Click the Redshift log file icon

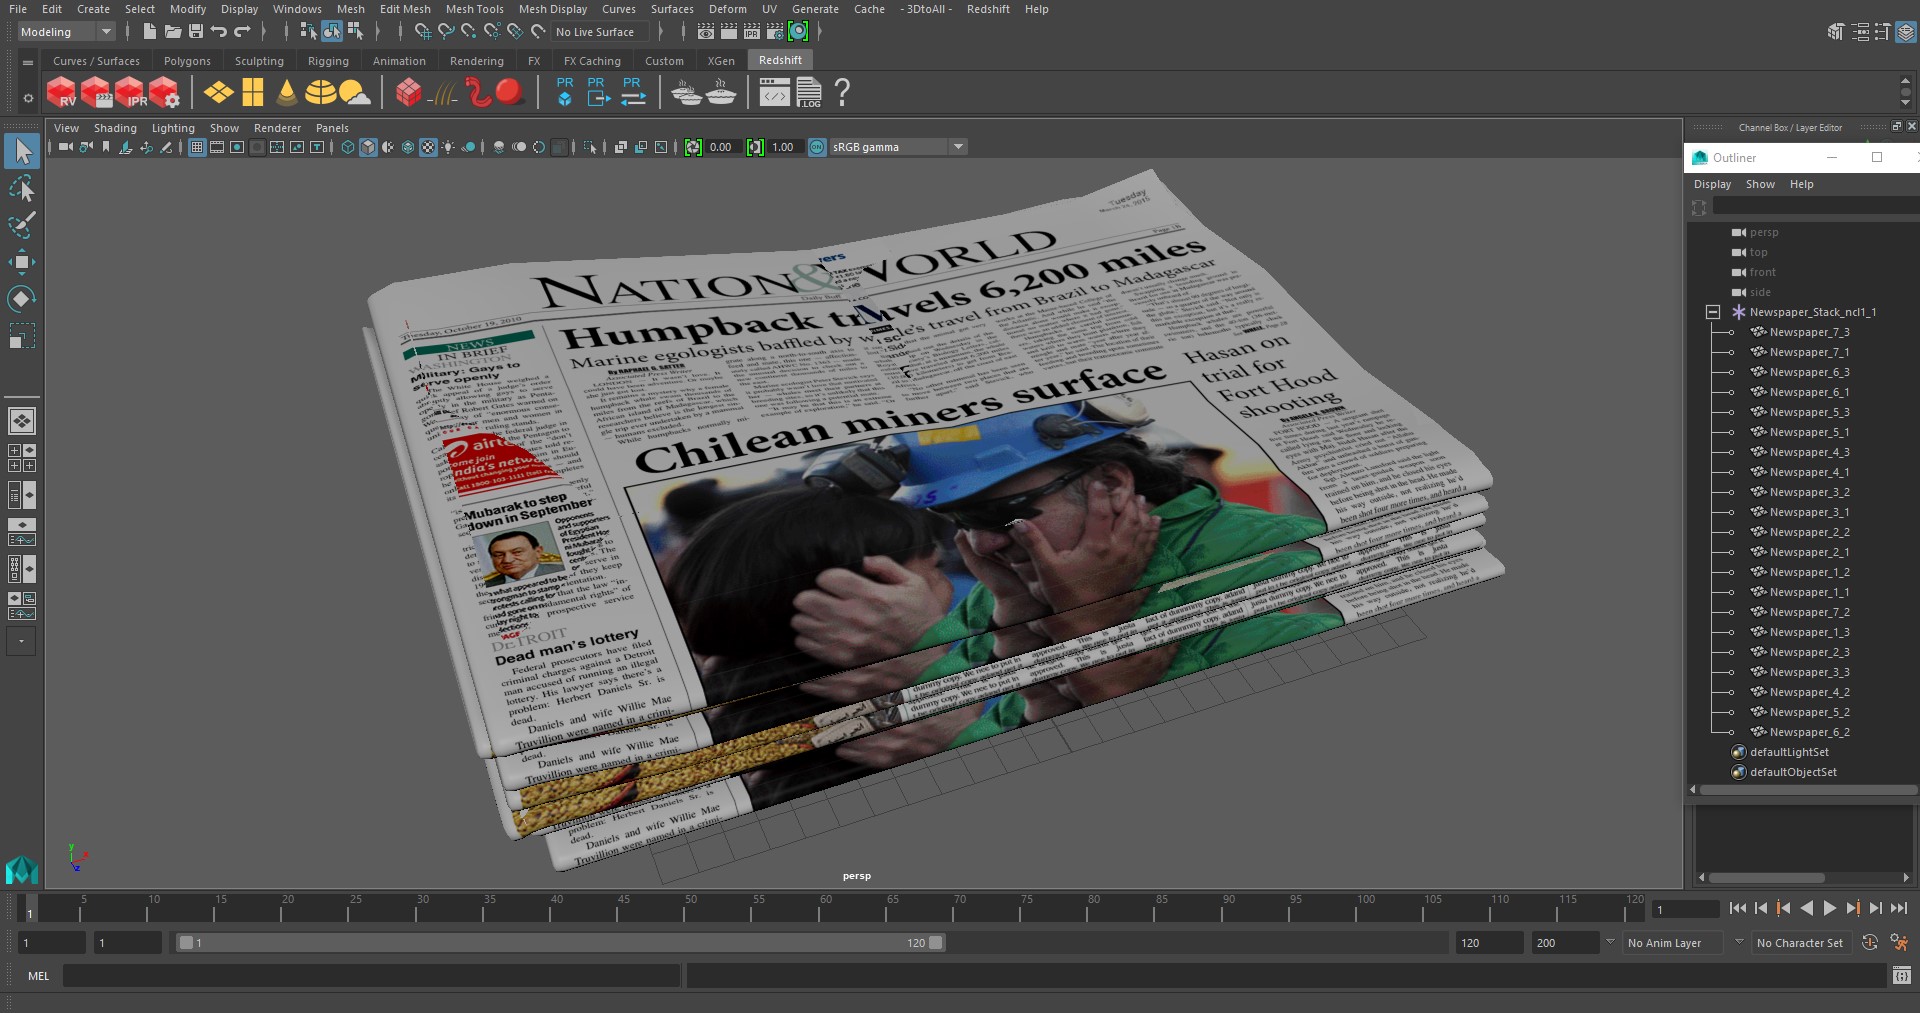(x=809, y=93)
